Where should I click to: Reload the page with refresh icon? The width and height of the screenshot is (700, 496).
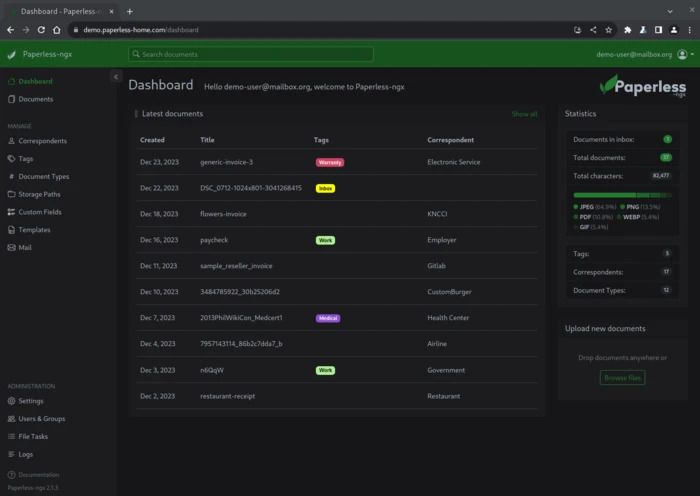click(41, 30)
